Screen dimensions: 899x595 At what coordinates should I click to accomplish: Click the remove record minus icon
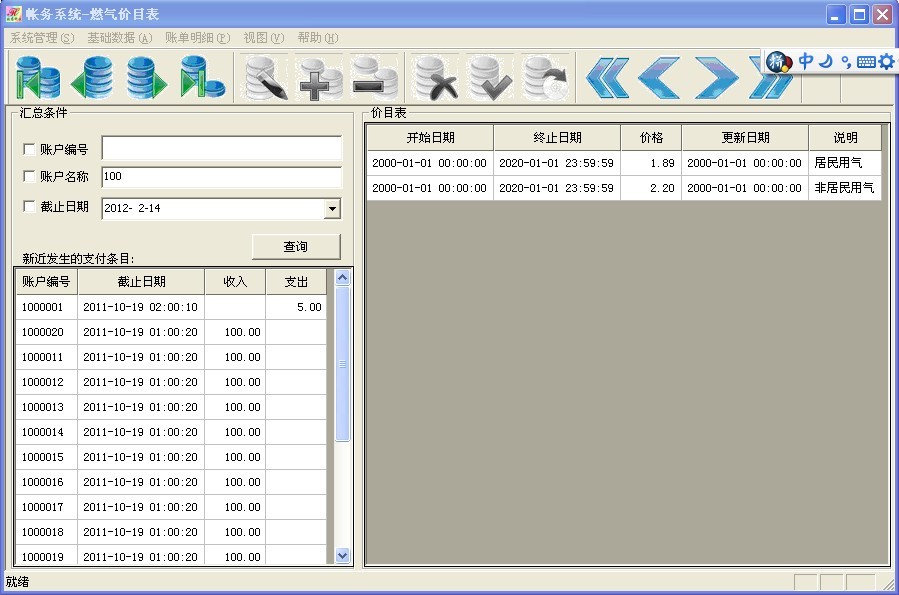(x=374, y=77)
